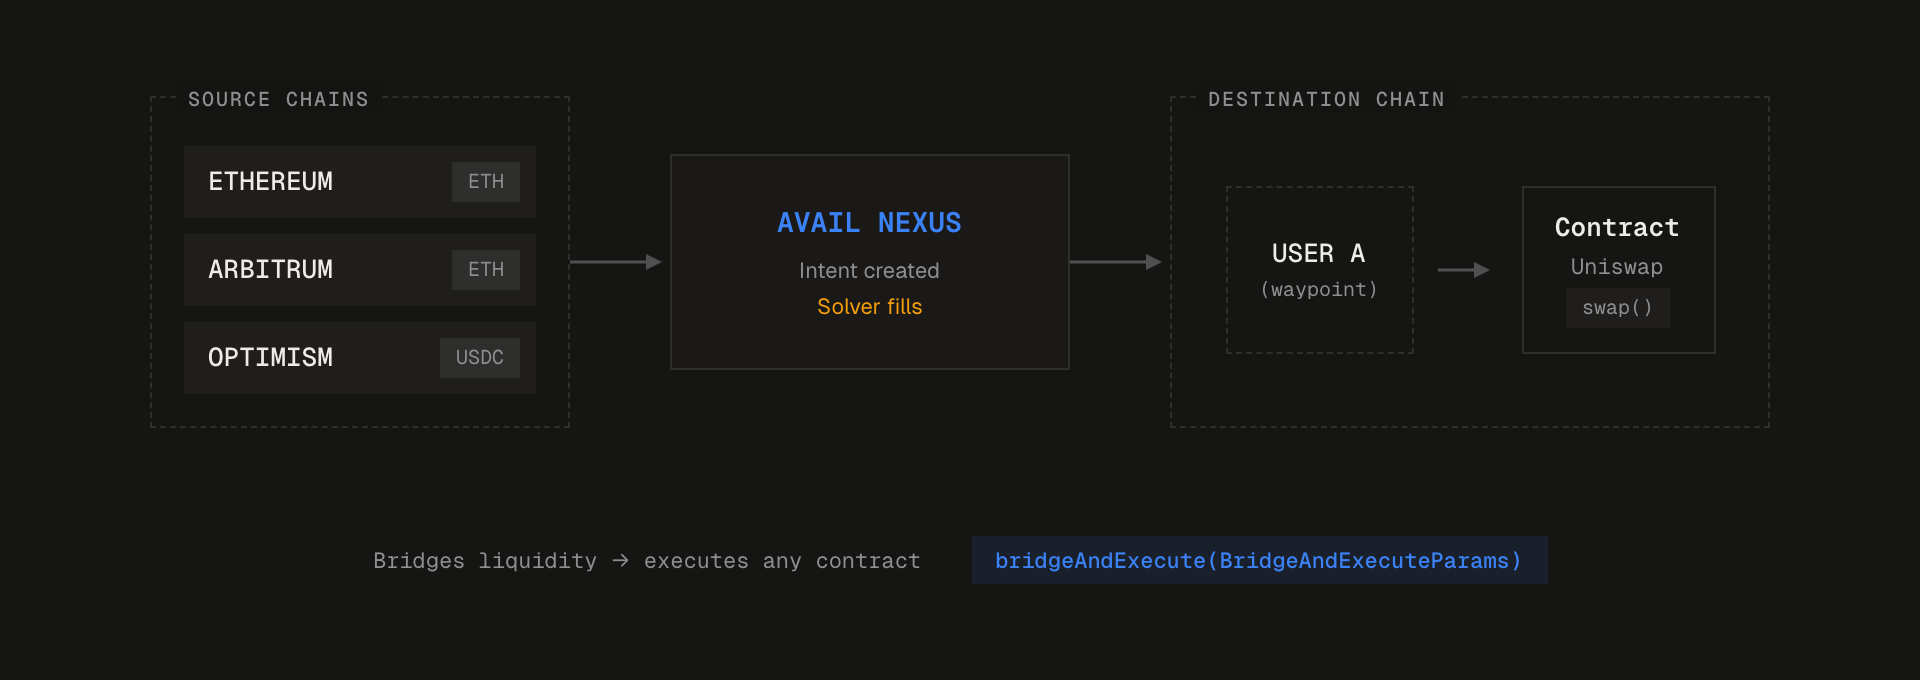Select the ETH badge beside ETHEREUM

pos(486,182)
